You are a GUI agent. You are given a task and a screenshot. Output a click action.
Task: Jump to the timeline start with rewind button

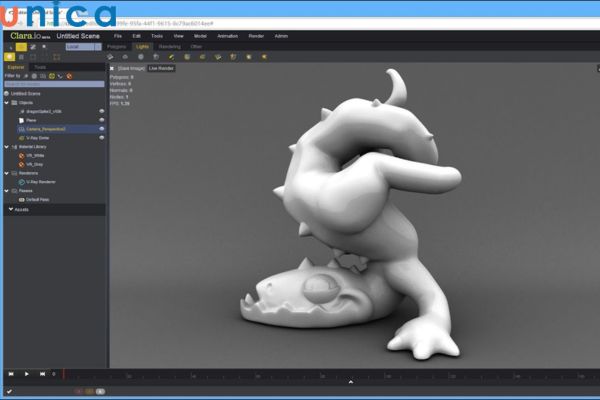pos(11,373)
